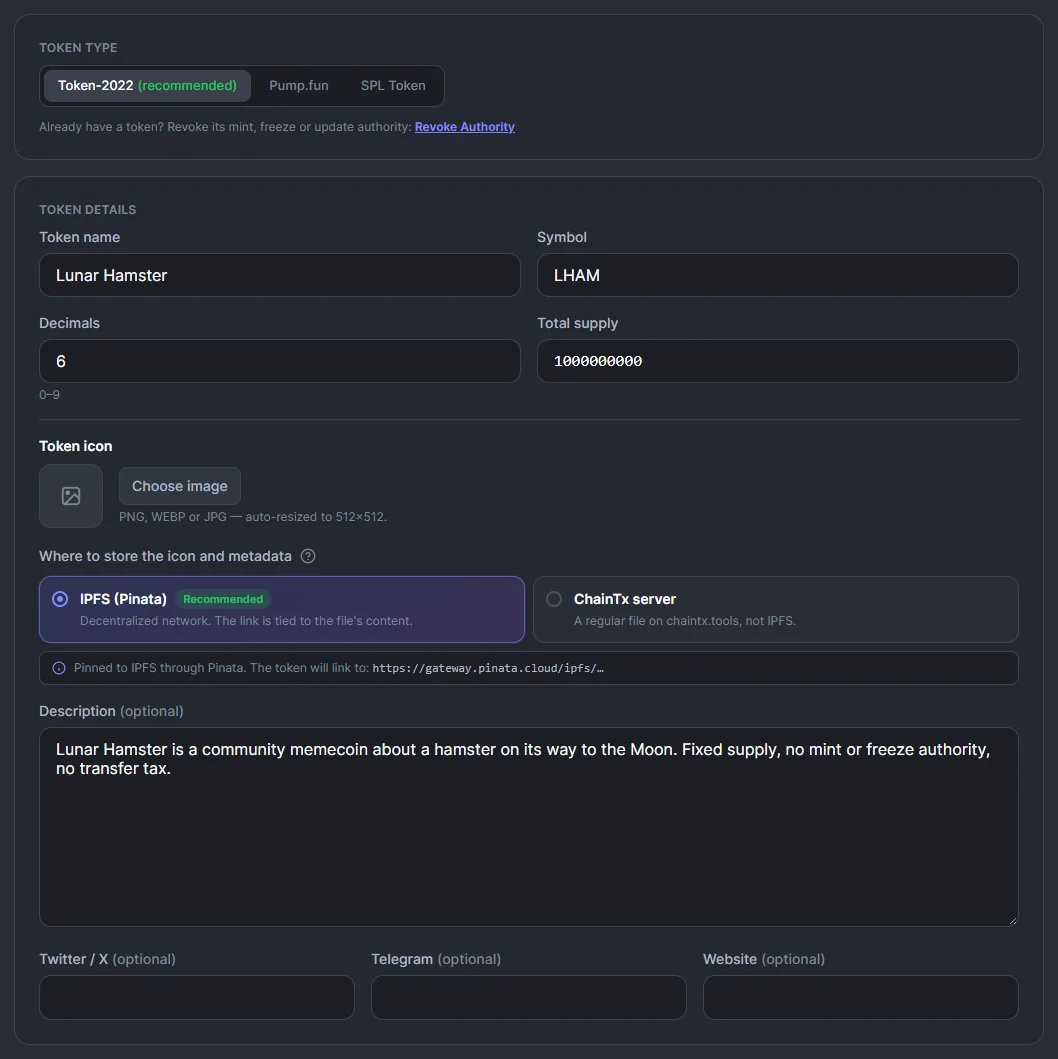This screenshot has height=1059, width=1058.
Task: Open the storage help question-mark icon
Action: (308, 556)
